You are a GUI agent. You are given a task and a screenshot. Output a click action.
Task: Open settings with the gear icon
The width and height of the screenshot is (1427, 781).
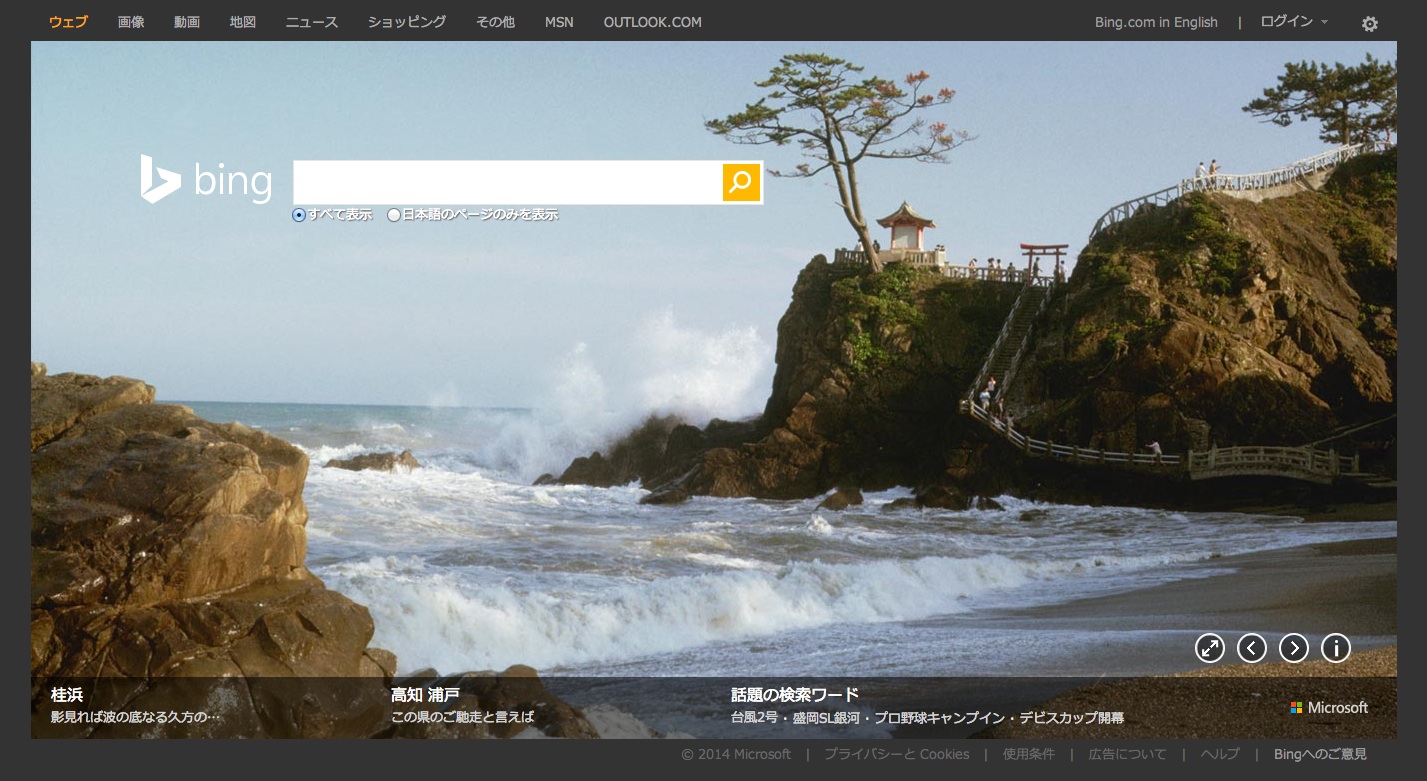point(1369,24)
